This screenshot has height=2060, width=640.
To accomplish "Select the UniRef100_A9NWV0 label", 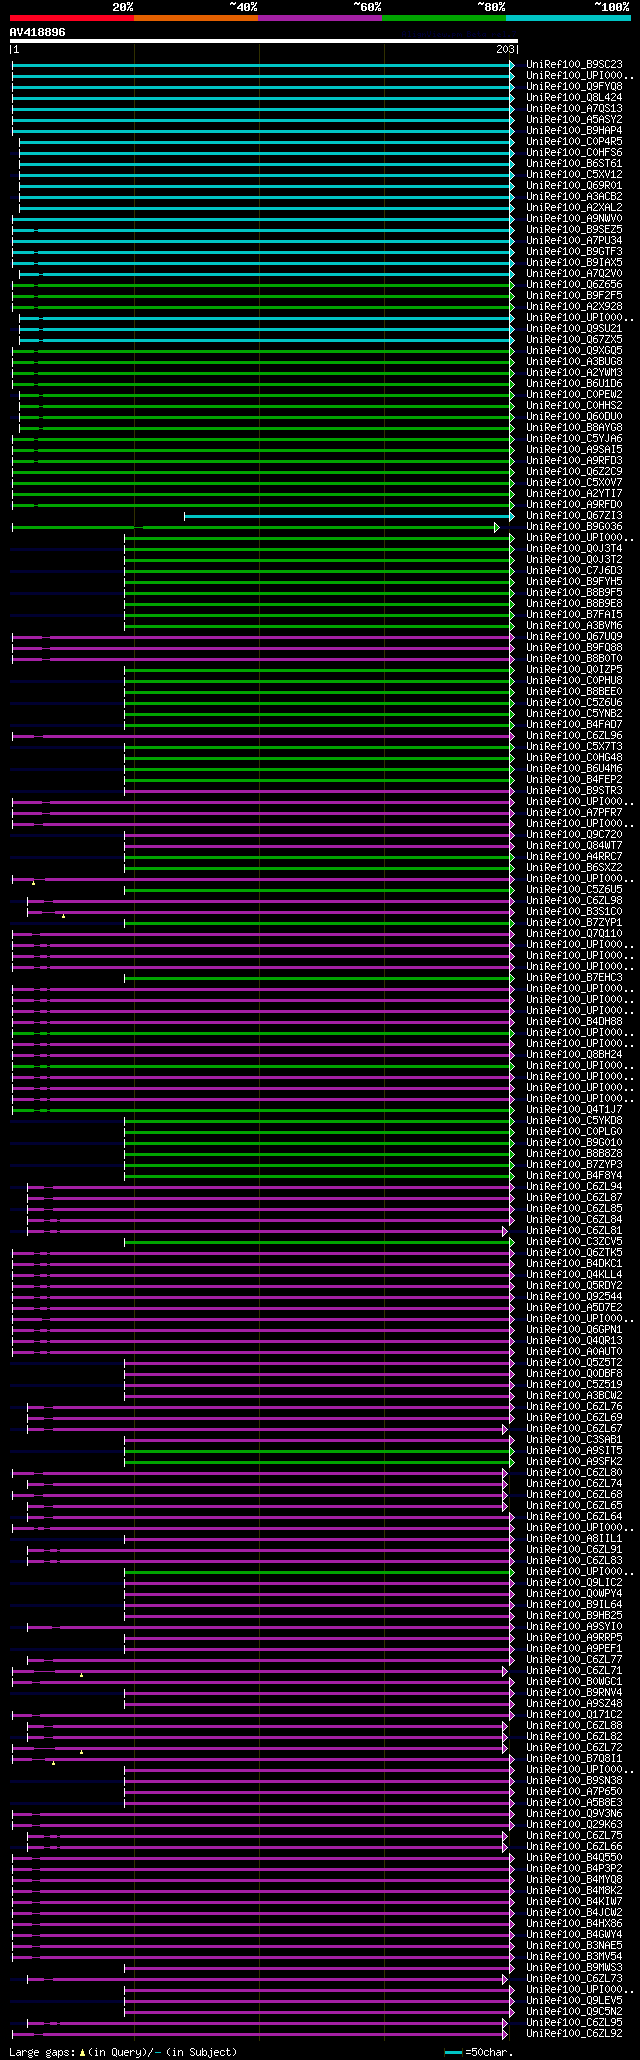I will click(x=574, y=219).
